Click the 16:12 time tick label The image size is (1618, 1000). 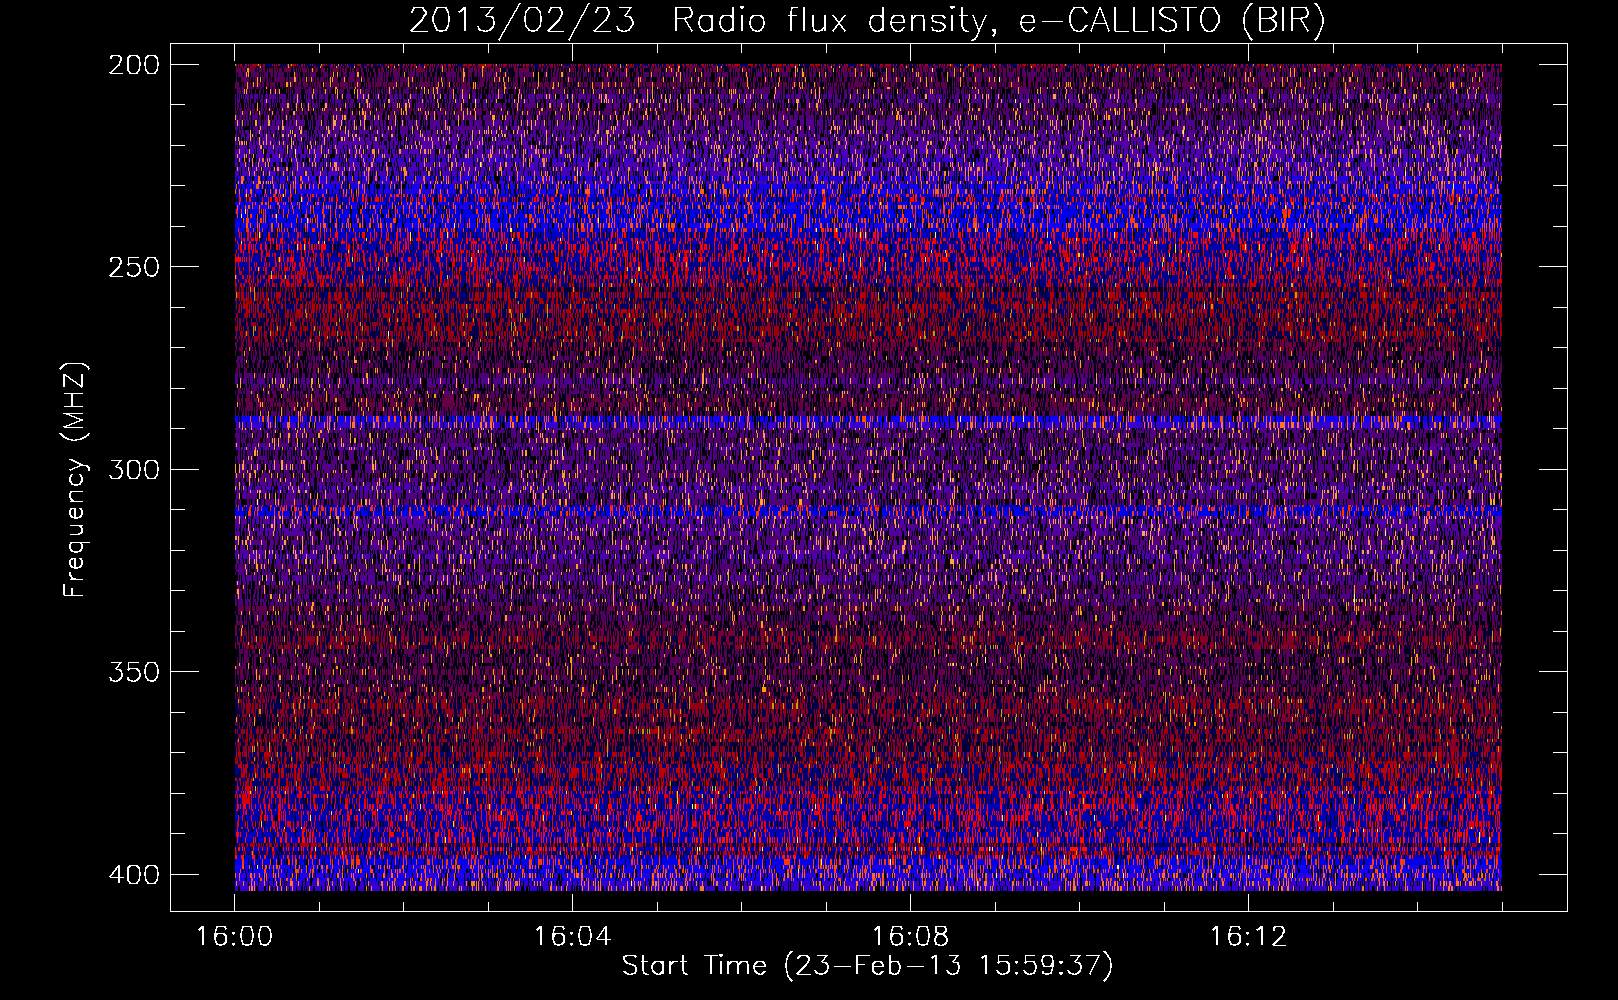coord(1248,937)
